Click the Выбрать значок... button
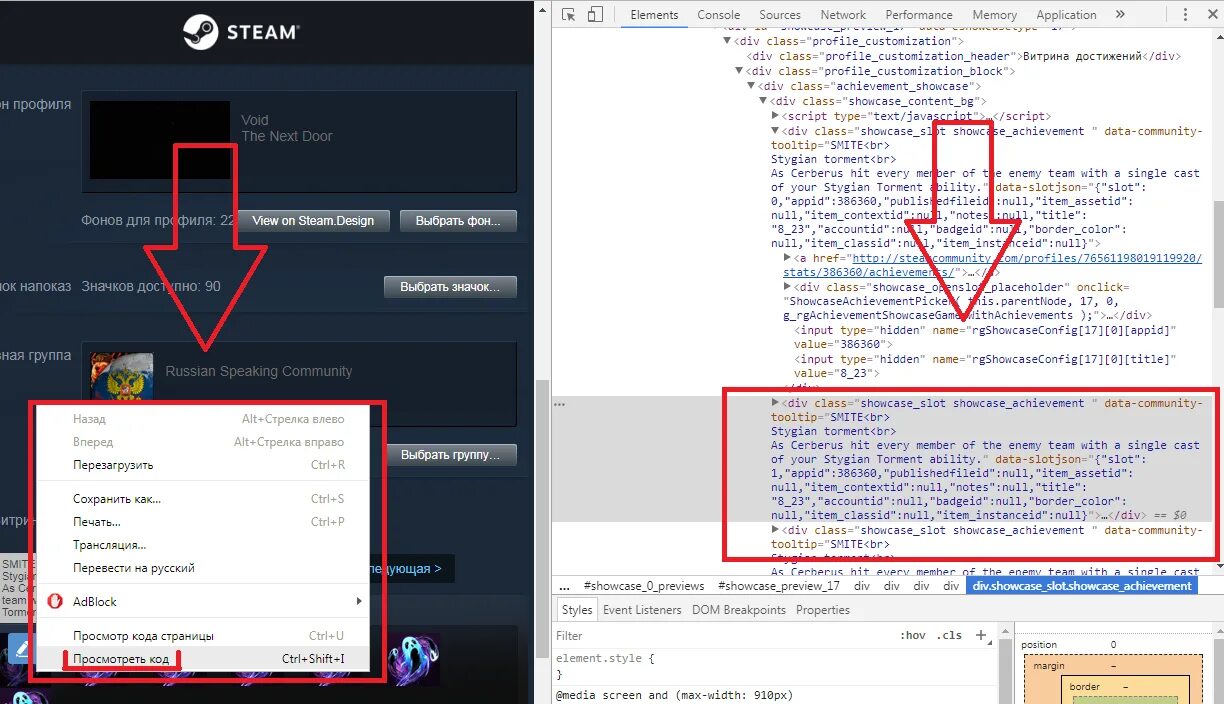Image resolution: width=1224 pixels, height=704 pixels. click(x=450, y=287)
